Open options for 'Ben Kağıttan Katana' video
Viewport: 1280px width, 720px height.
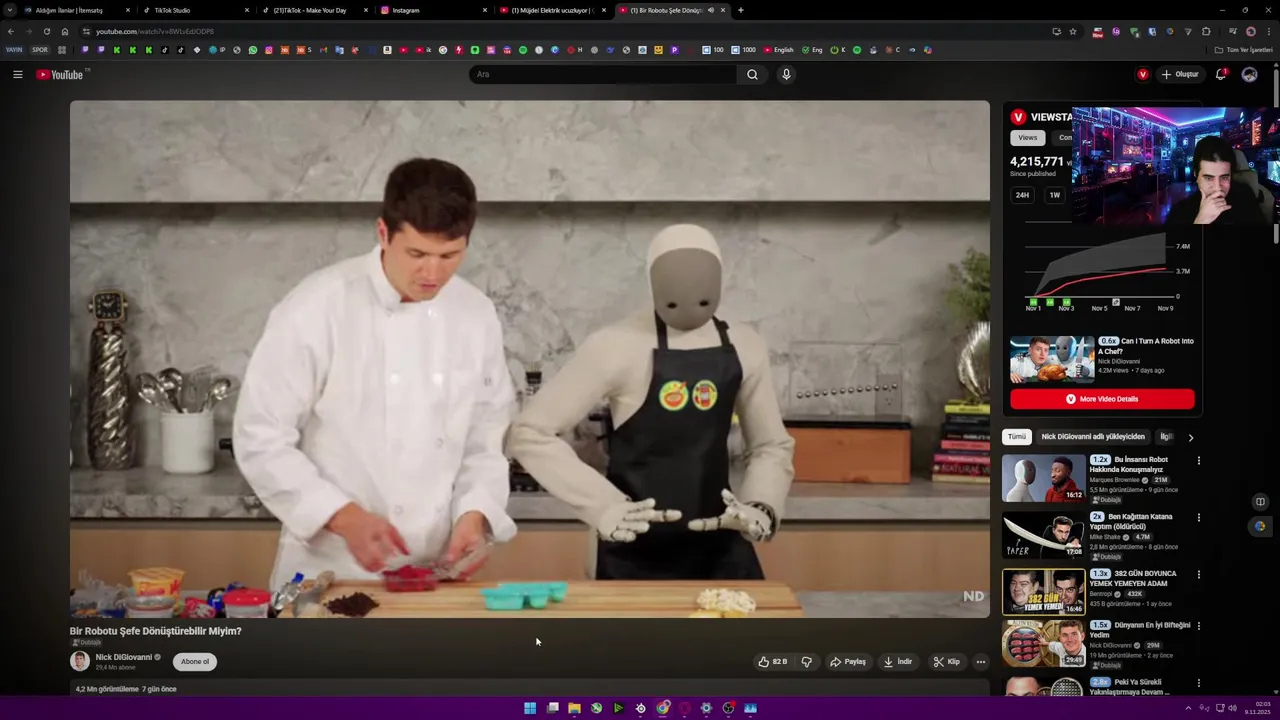[x=1198, y=518]
